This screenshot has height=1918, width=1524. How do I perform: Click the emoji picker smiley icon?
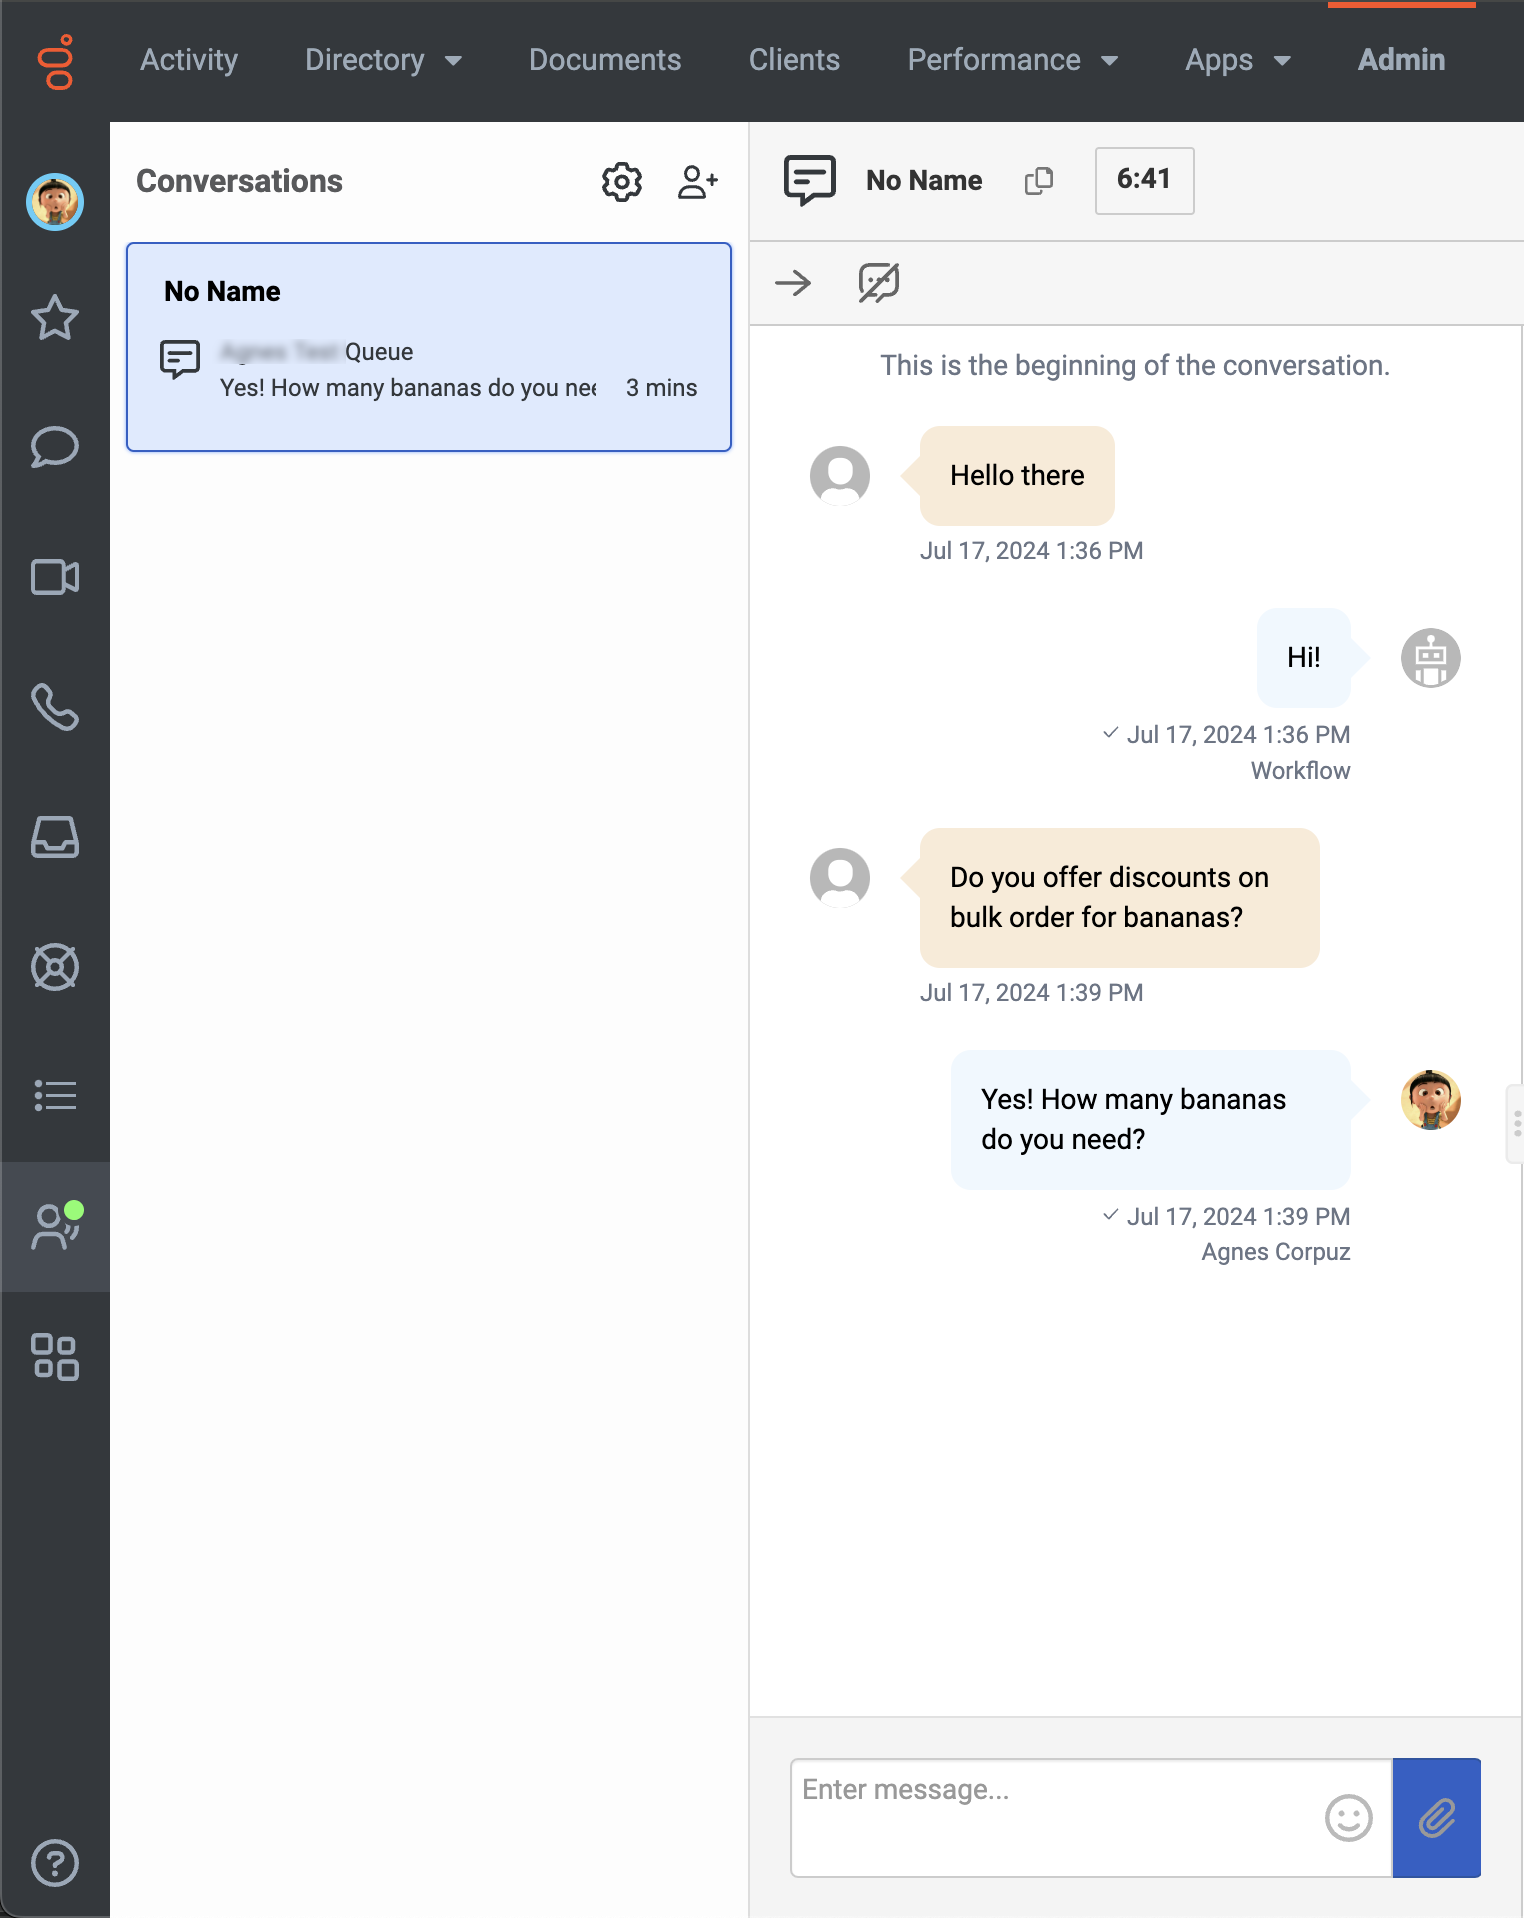click(x=1348, y=1817)
